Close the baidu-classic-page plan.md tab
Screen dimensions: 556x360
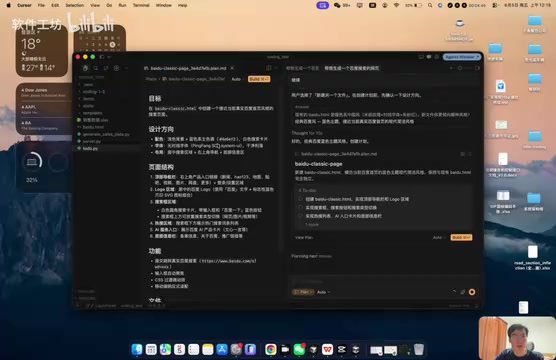click(x=232, y=68)
